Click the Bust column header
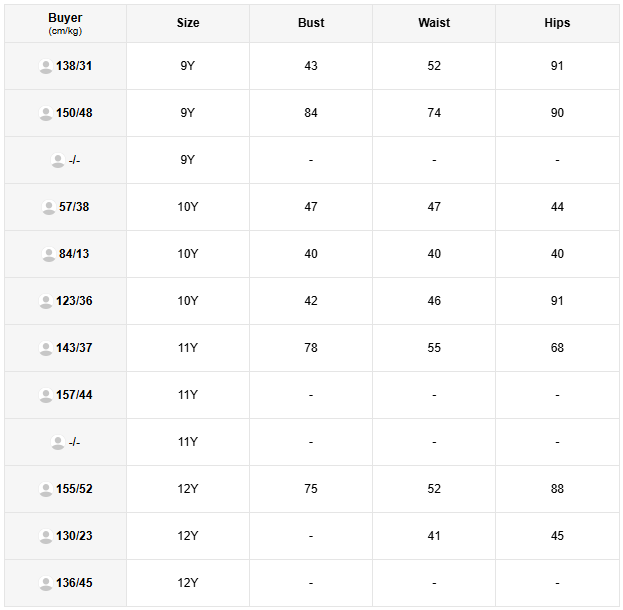Image resolution: width=623 pixels, height=610 pixels. 311,23
